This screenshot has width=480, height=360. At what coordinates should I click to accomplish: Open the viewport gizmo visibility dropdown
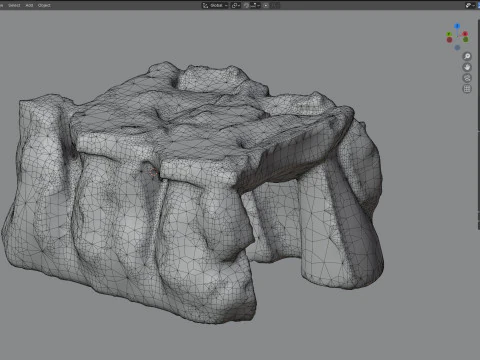pyautogui.click(x=470, y=5)
